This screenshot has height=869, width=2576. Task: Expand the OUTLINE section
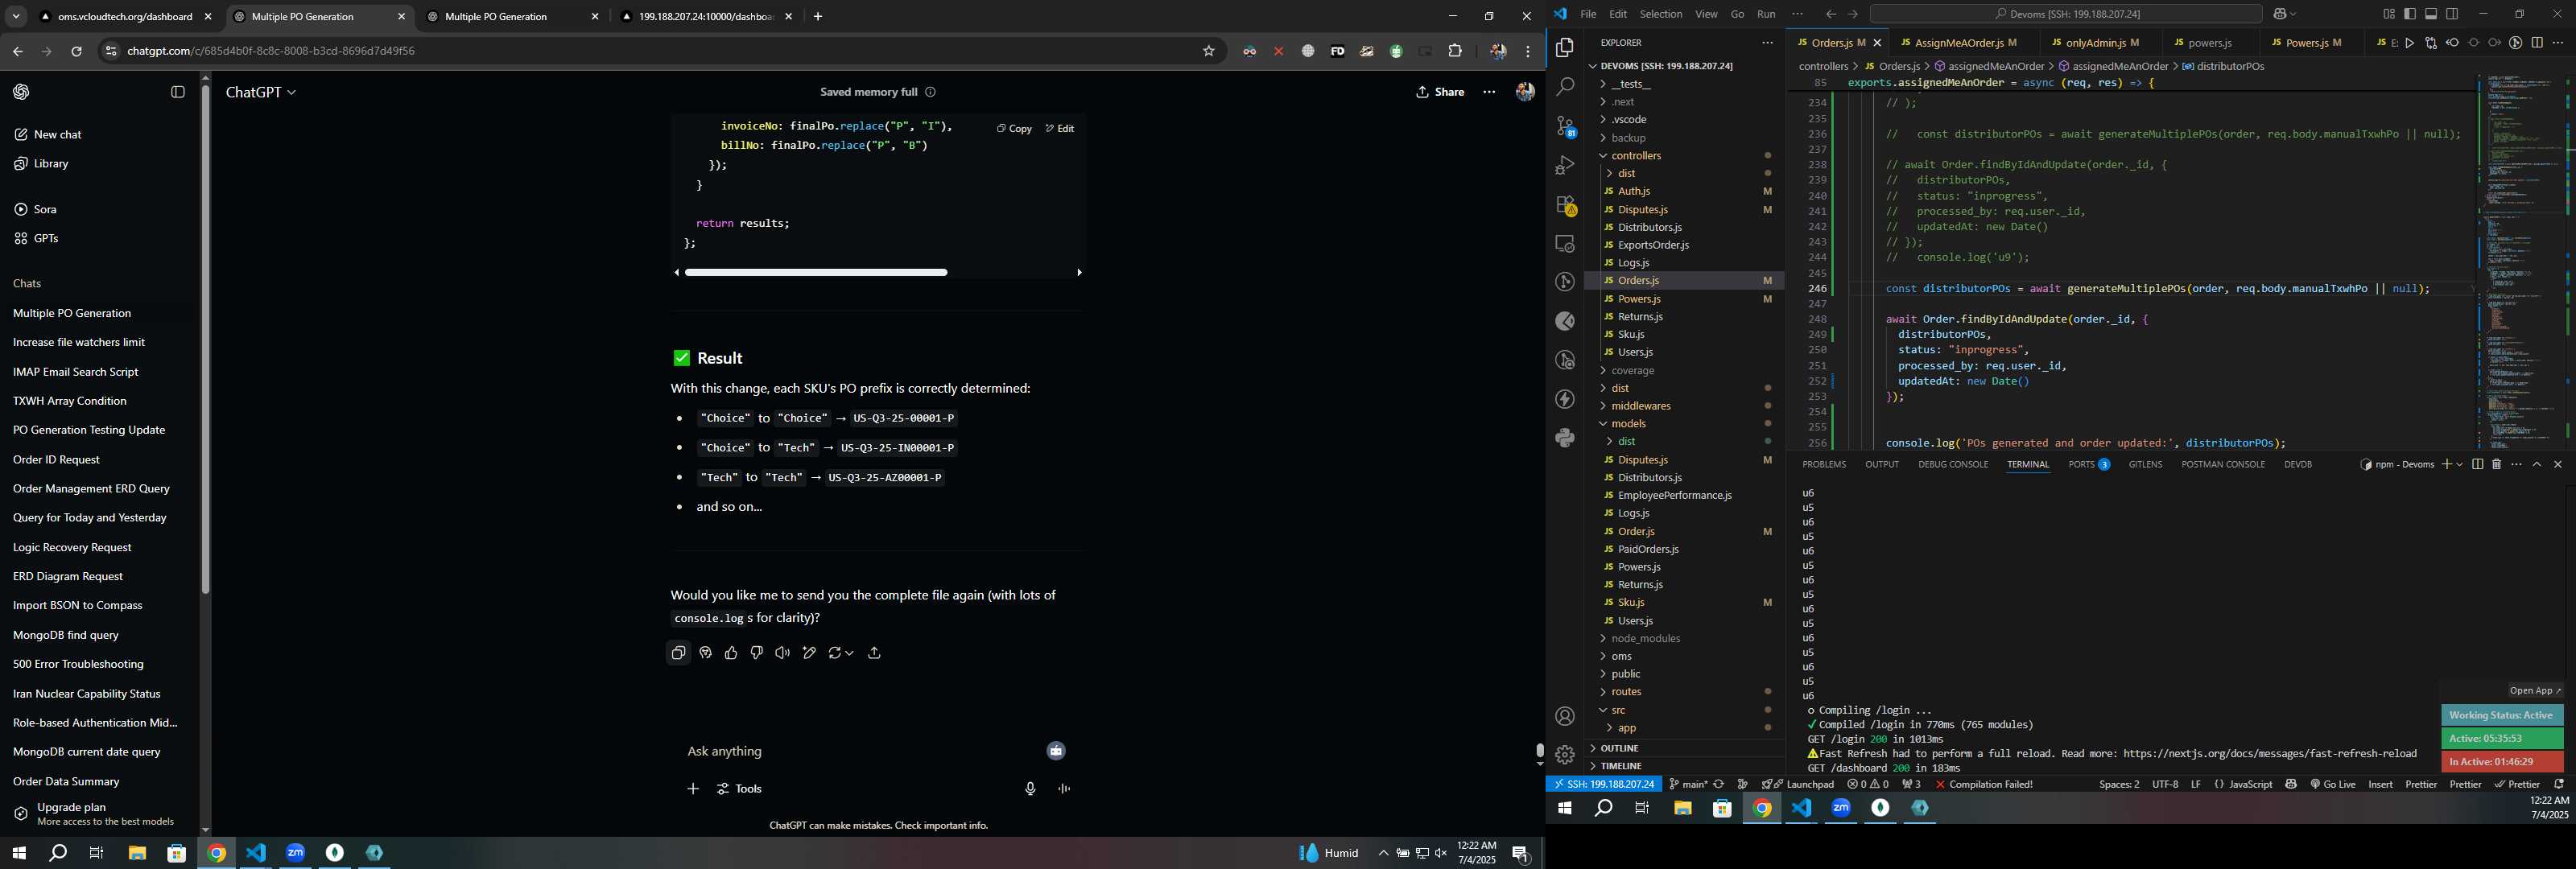1619,748
